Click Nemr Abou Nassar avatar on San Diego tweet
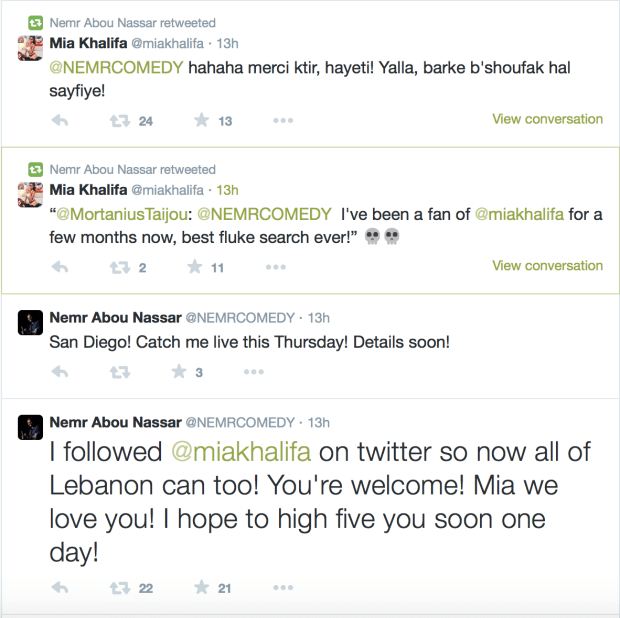The height and width of the screenshot is (618, 620). 29,321
